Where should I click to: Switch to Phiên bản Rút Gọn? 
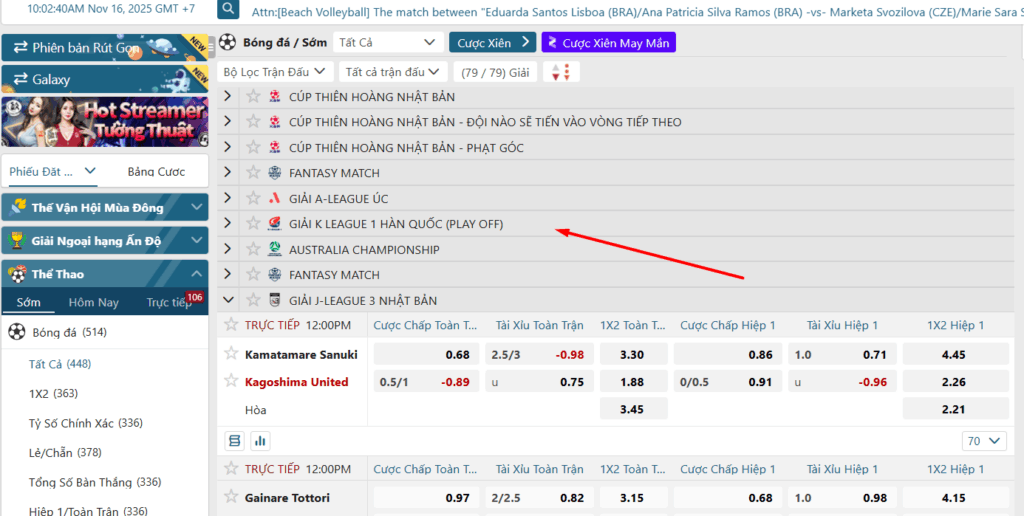104,48
